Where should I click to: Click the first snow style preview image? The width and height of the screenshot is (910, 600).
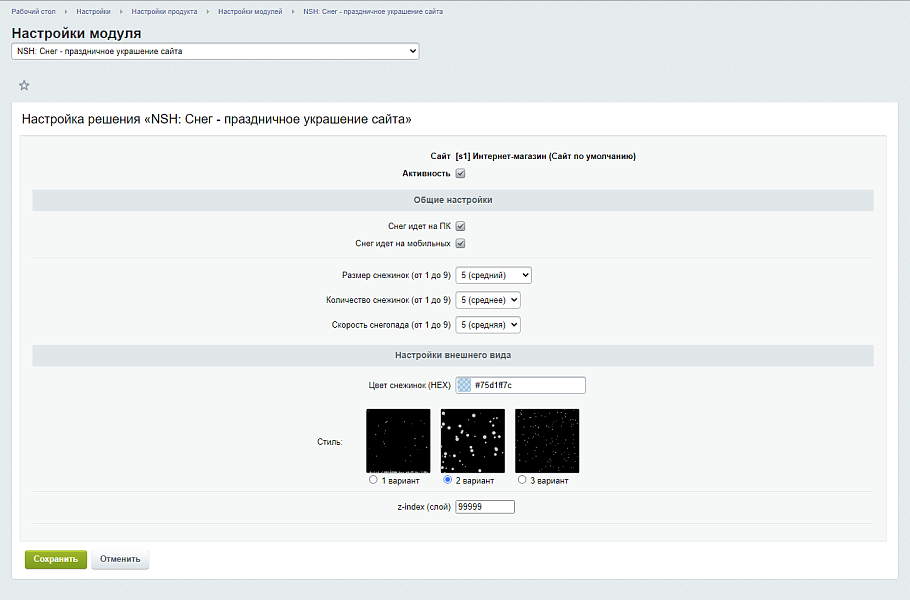[x=398, y=440]
